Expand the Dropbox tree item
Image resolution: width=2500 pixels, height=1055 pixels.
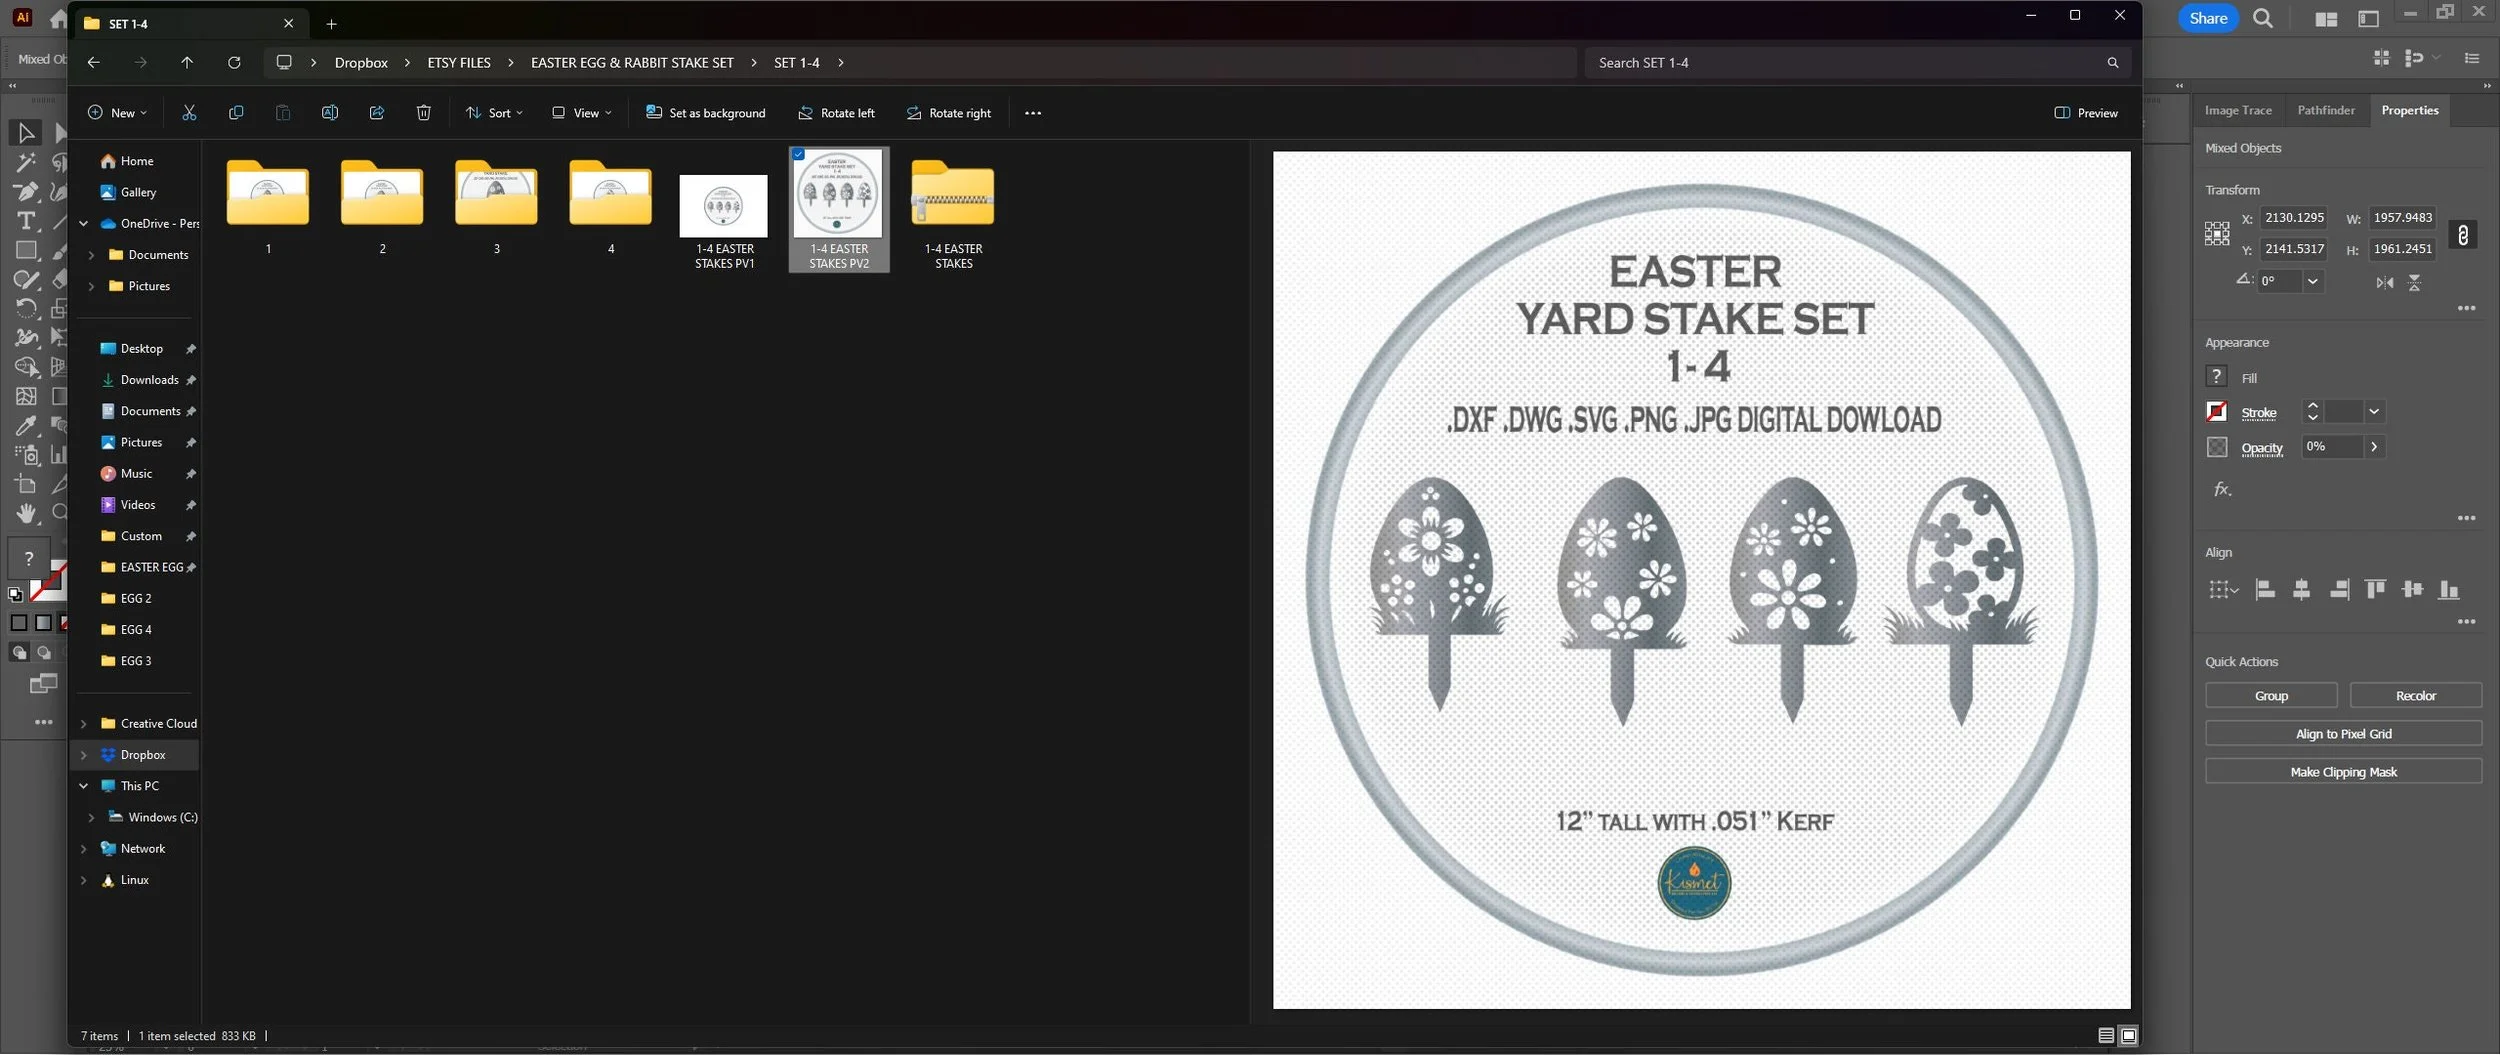84,755
